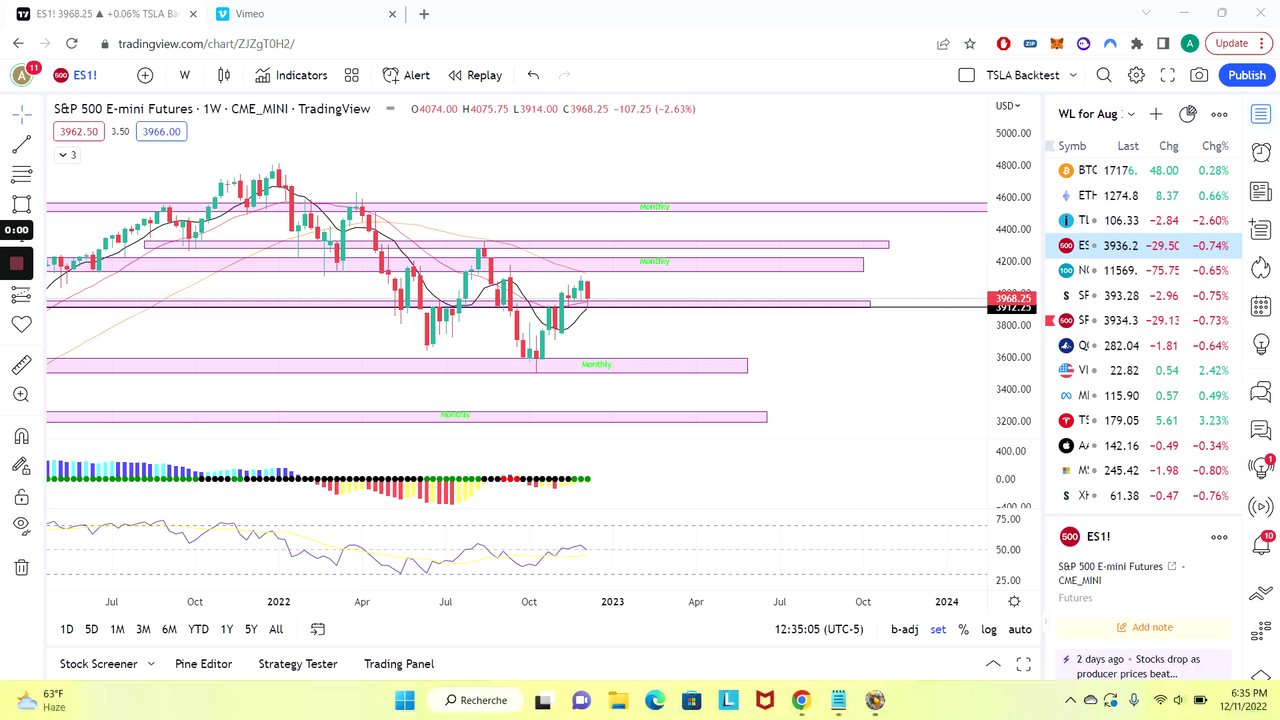Open the favorites heart tool
This screenshot has width=1280, height=720.
[21, 324]
